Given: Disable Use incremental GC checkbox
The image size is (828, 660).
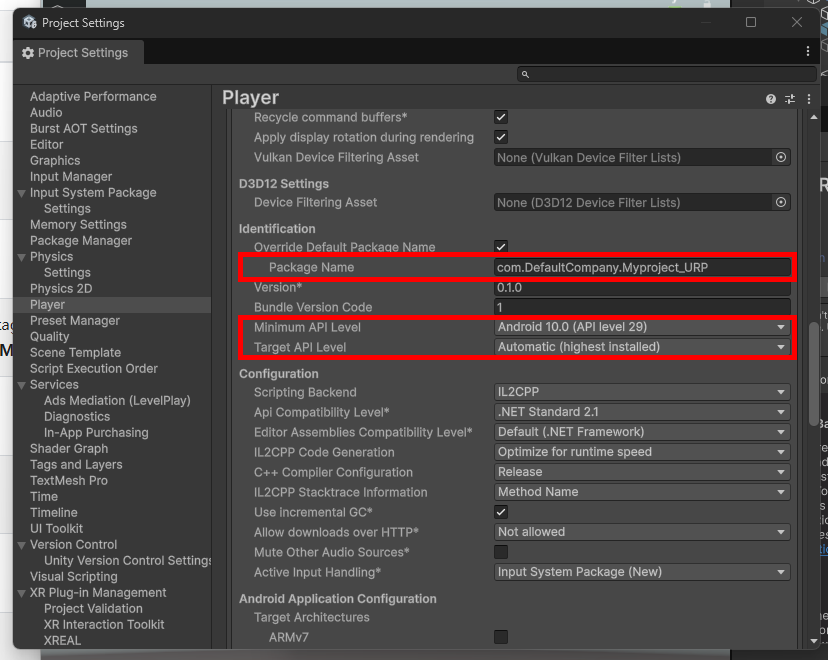Looking at the screenshot, I should pyautogui.click(x=501, y=512).
